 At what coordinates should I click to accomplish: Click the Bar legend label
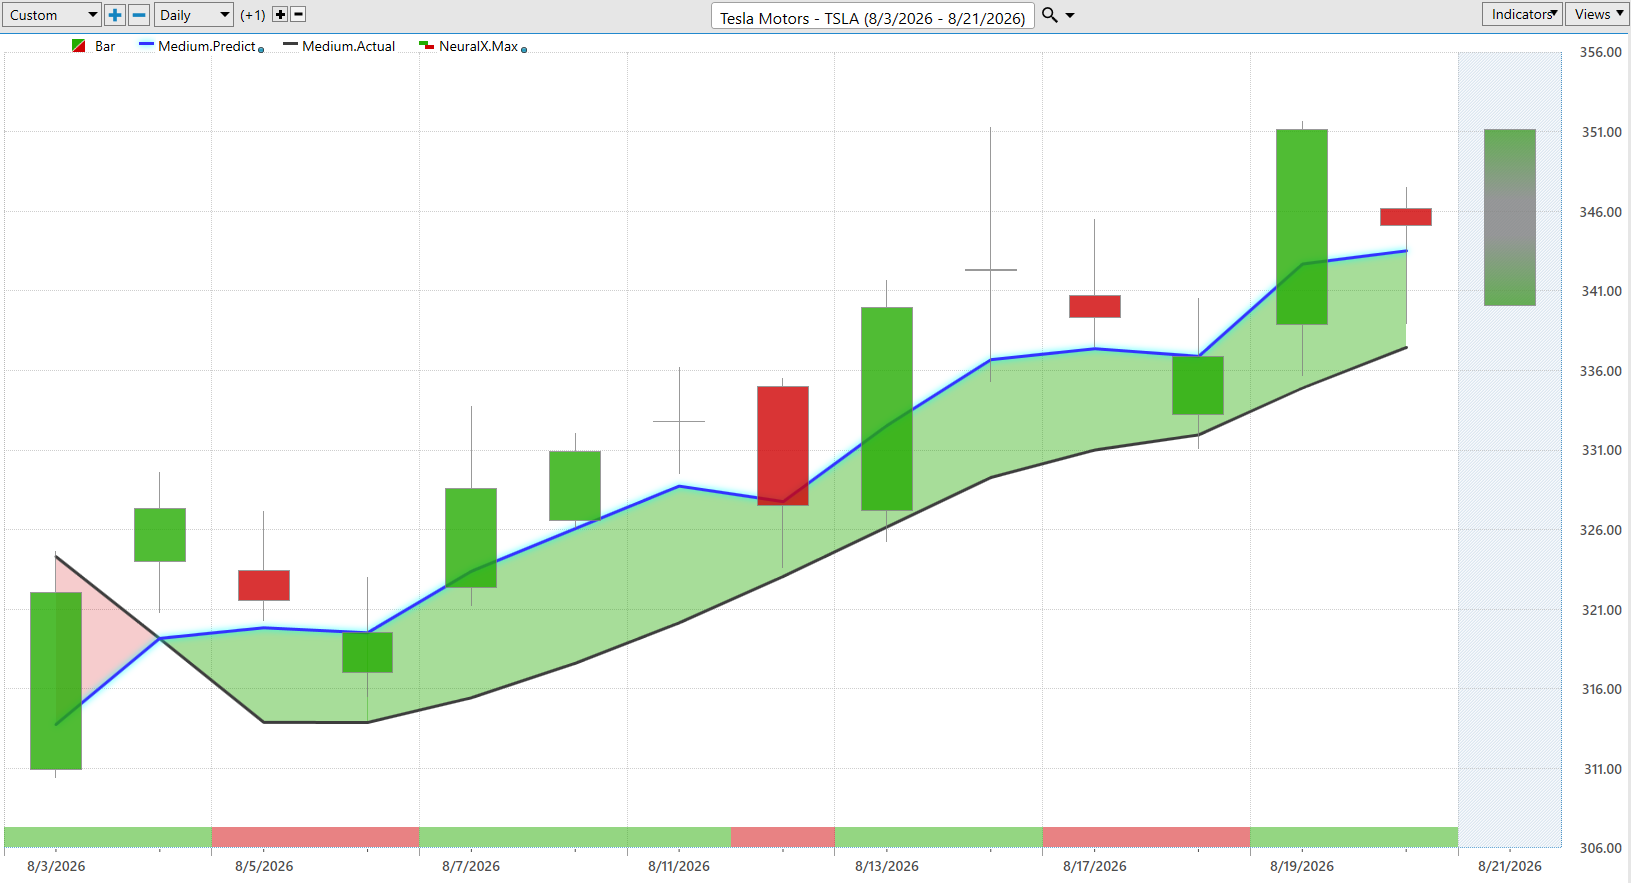point(105,46)
